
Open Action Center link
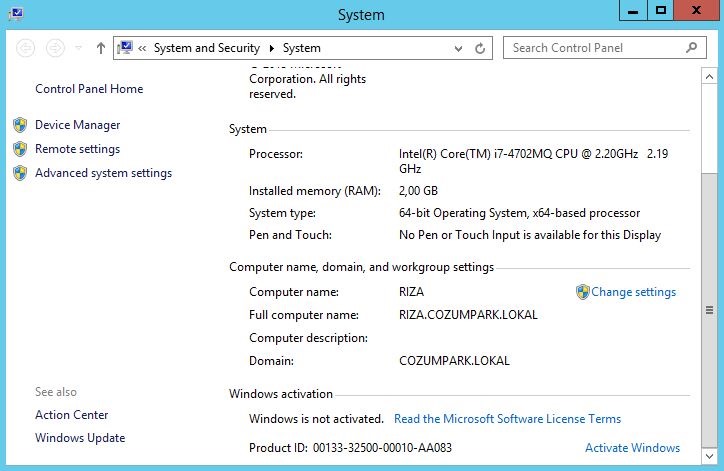72,415
